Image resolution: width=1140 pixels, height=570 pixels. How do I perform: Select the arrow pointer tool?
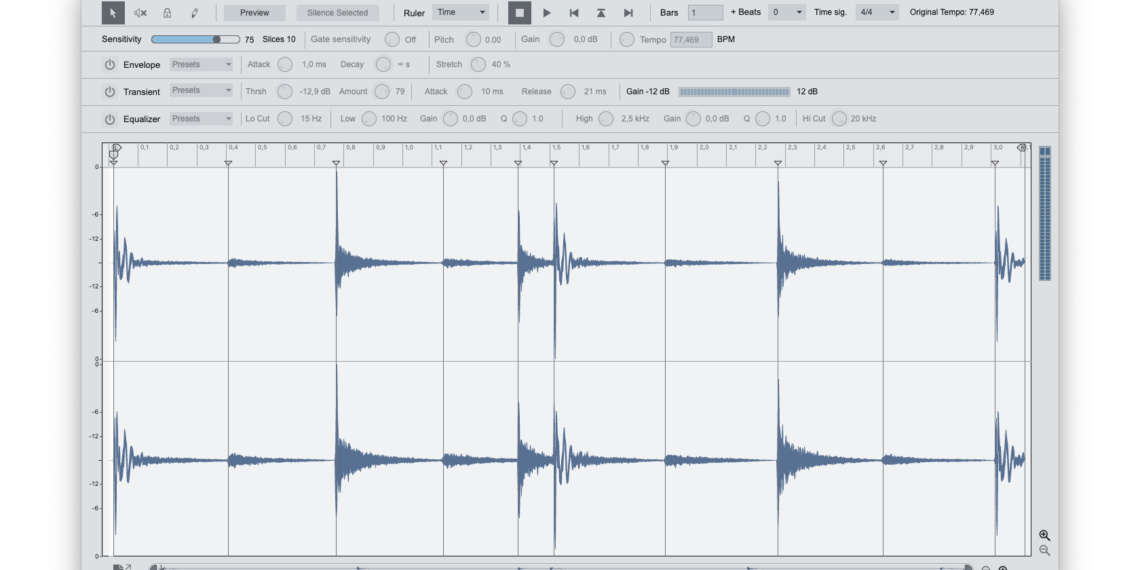coord(113,13)
